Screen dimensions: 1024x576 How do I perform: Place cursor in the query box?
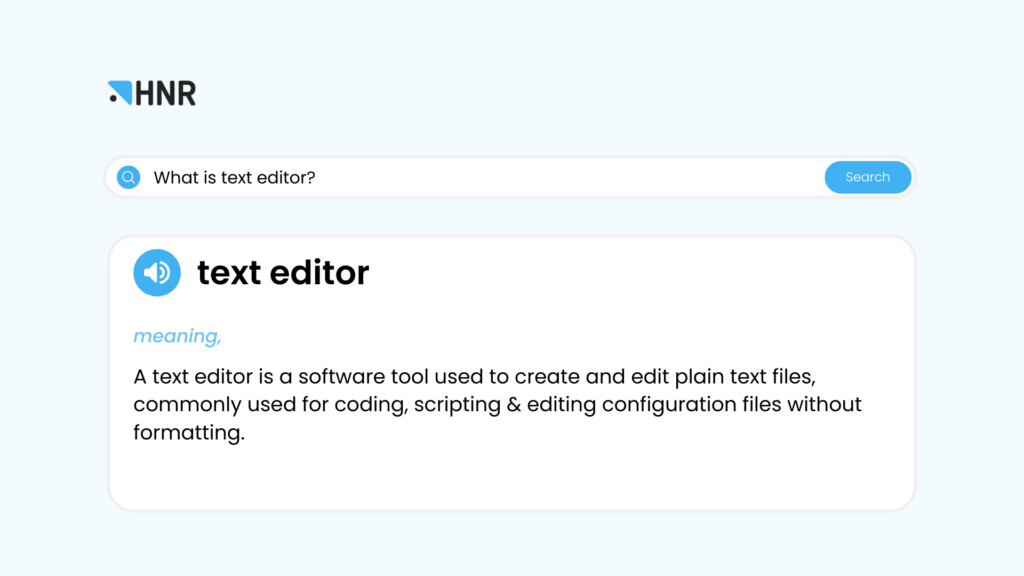tap(450, 176)
